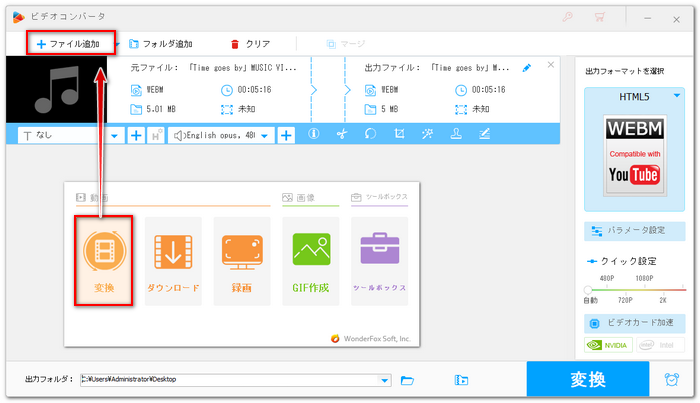Click the scissors trim icon
The height and width of the screenshot is (403, 700).
pyautogui.click(x=341, y=134)
